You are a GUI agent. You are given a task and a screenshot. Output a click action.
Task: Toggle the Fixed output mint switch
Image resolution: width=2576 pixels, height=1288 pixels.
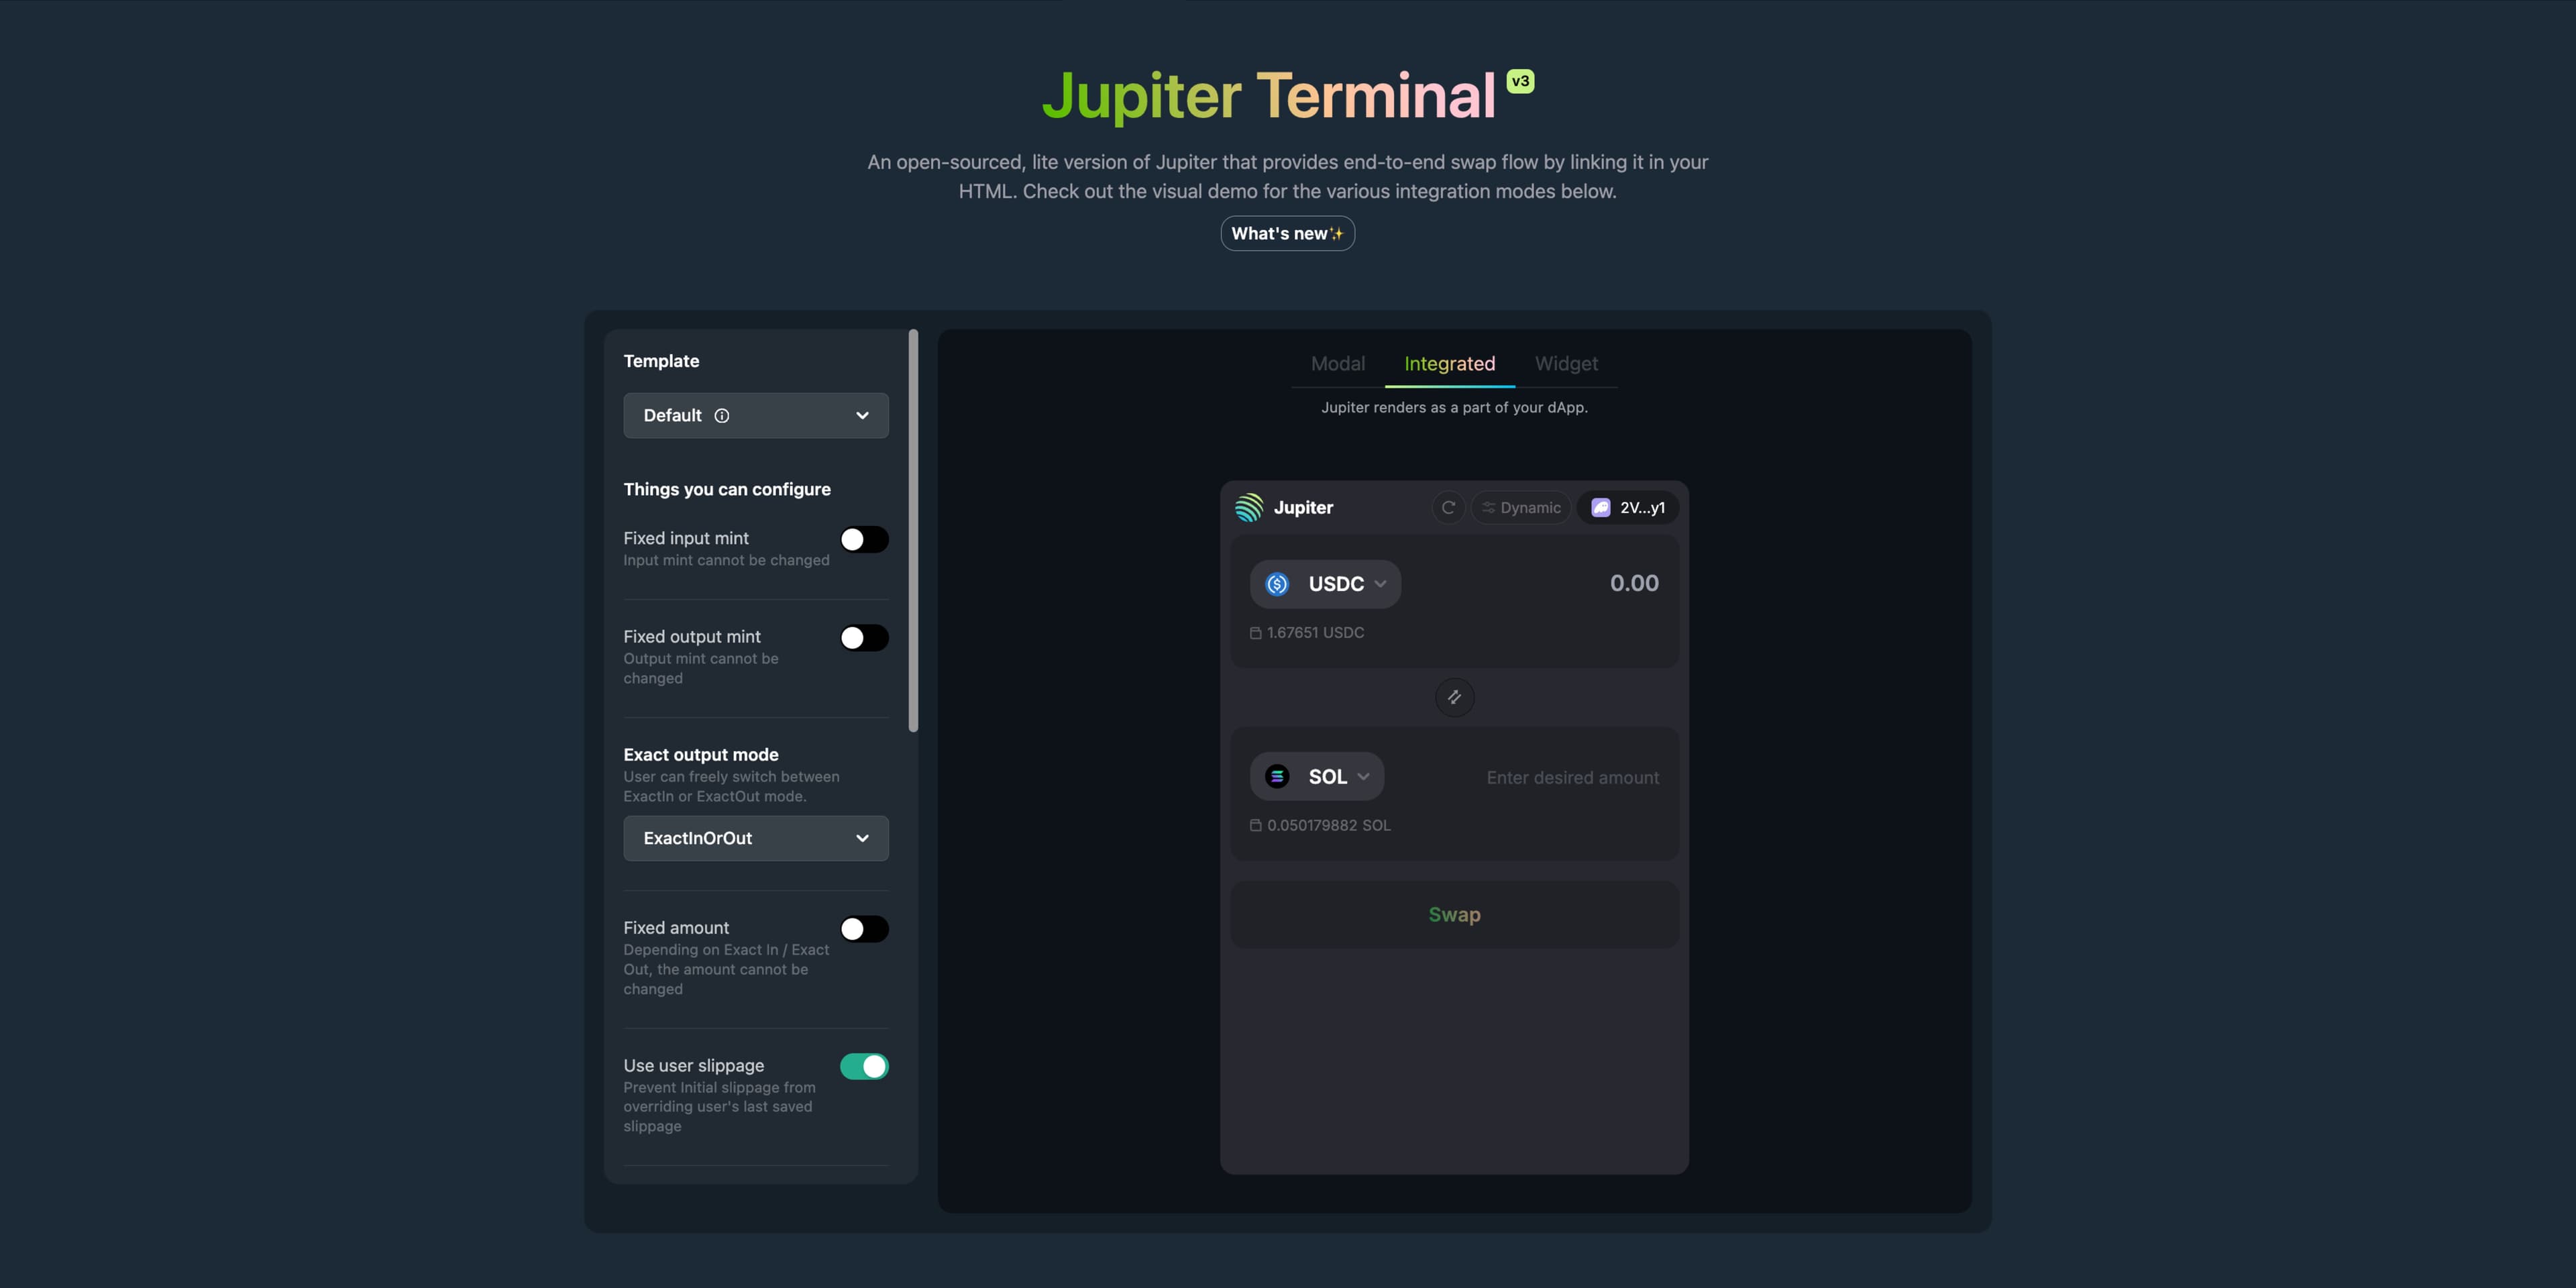point(864,638)
